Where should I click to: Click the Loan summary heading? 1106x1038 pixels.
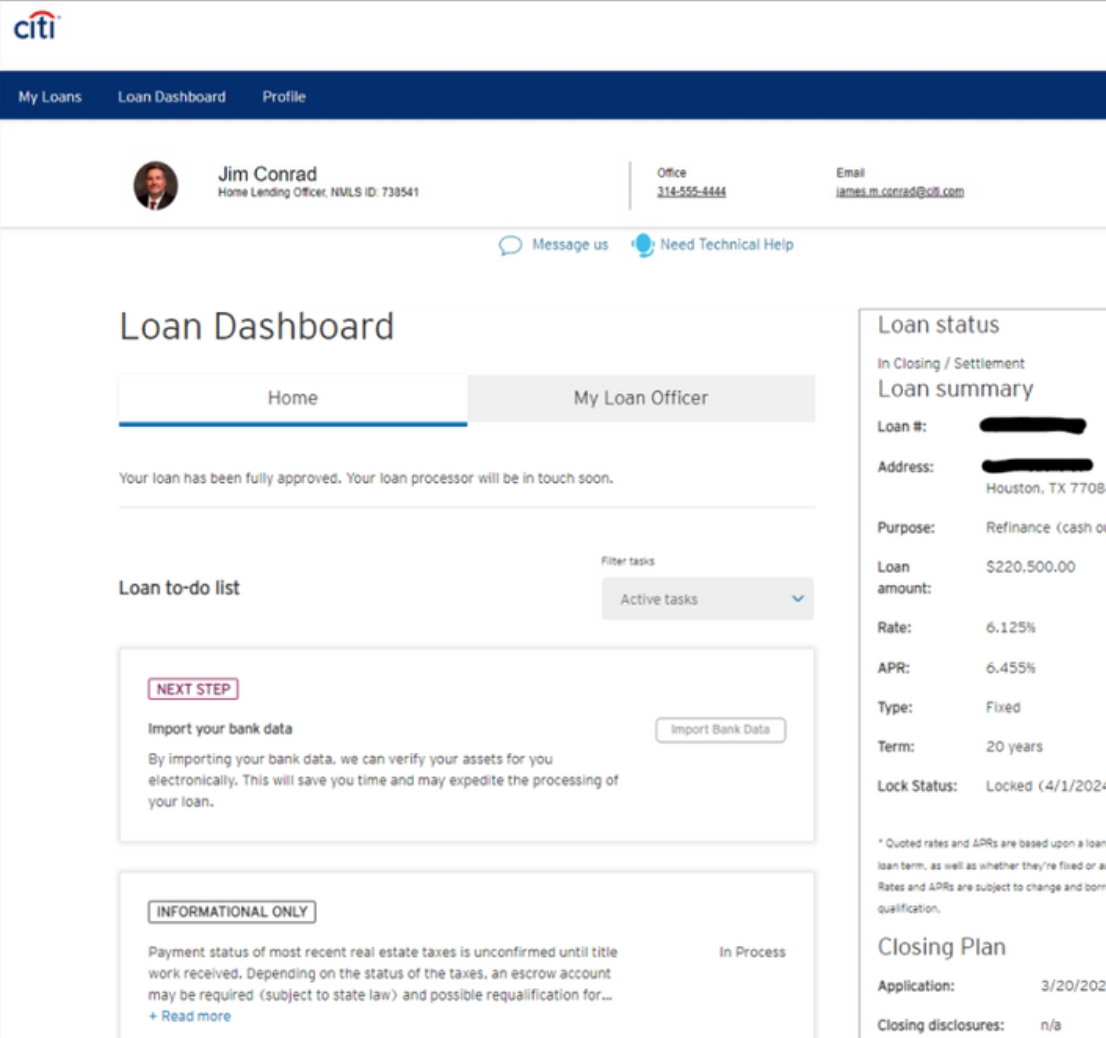coord(956,389)
